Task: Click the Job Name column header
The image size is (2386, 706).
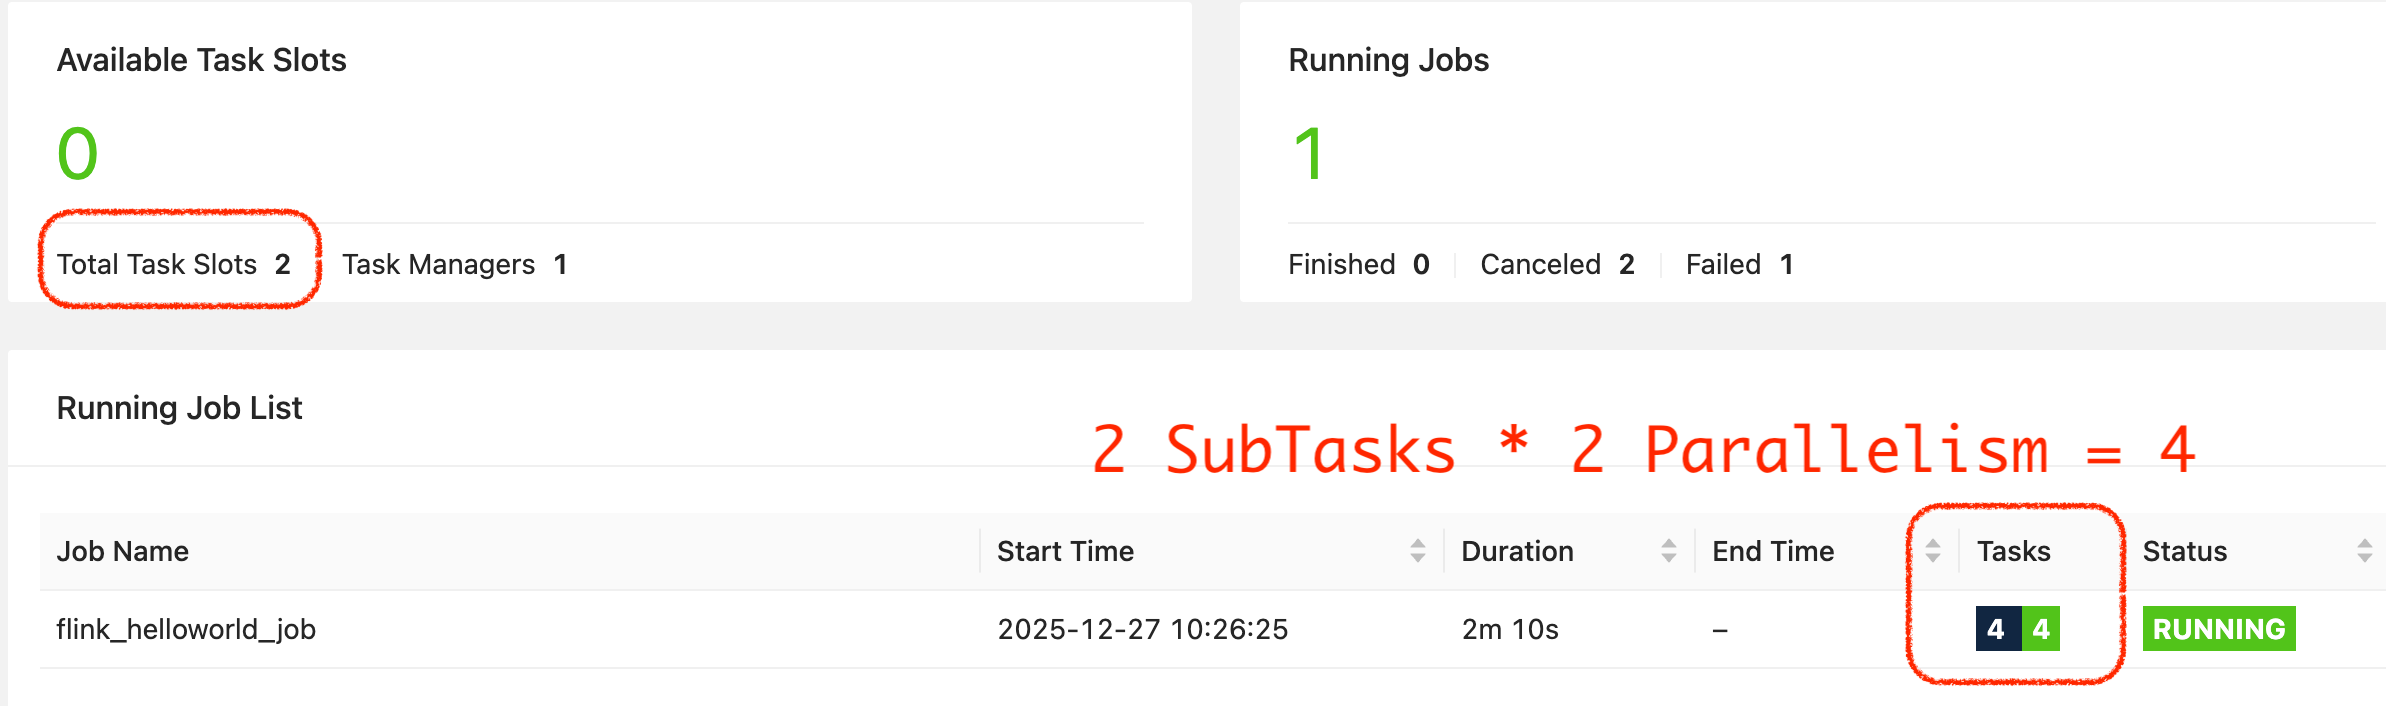Action: pyautogui.click(x=123, y=551)
